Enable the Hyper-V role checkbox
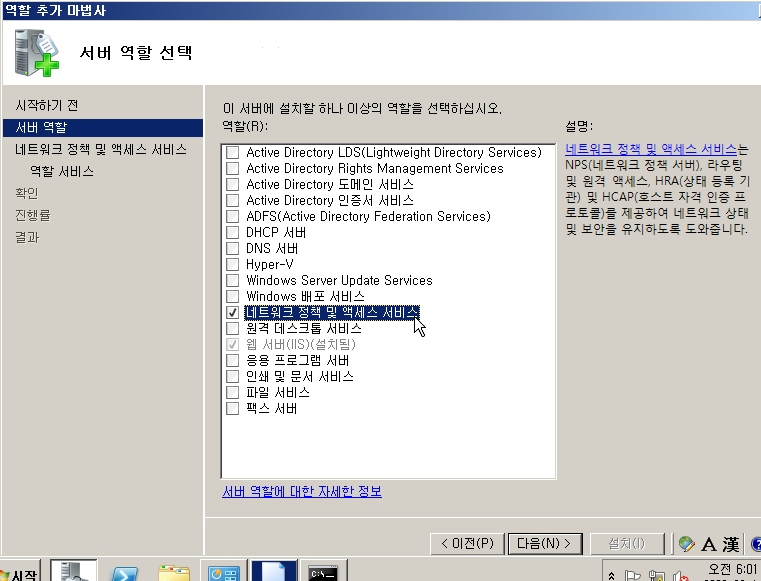 [232, 265]
